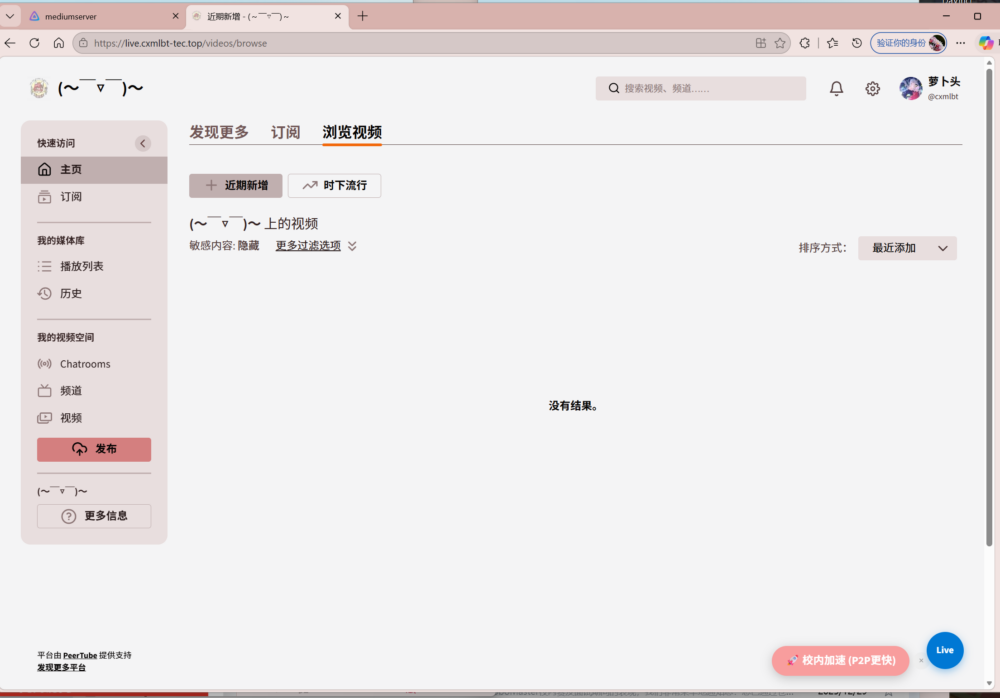This screenshot has height=698, width=1000.
Task: Click the vertical page scrollbar
Action: tap(990, 300)
